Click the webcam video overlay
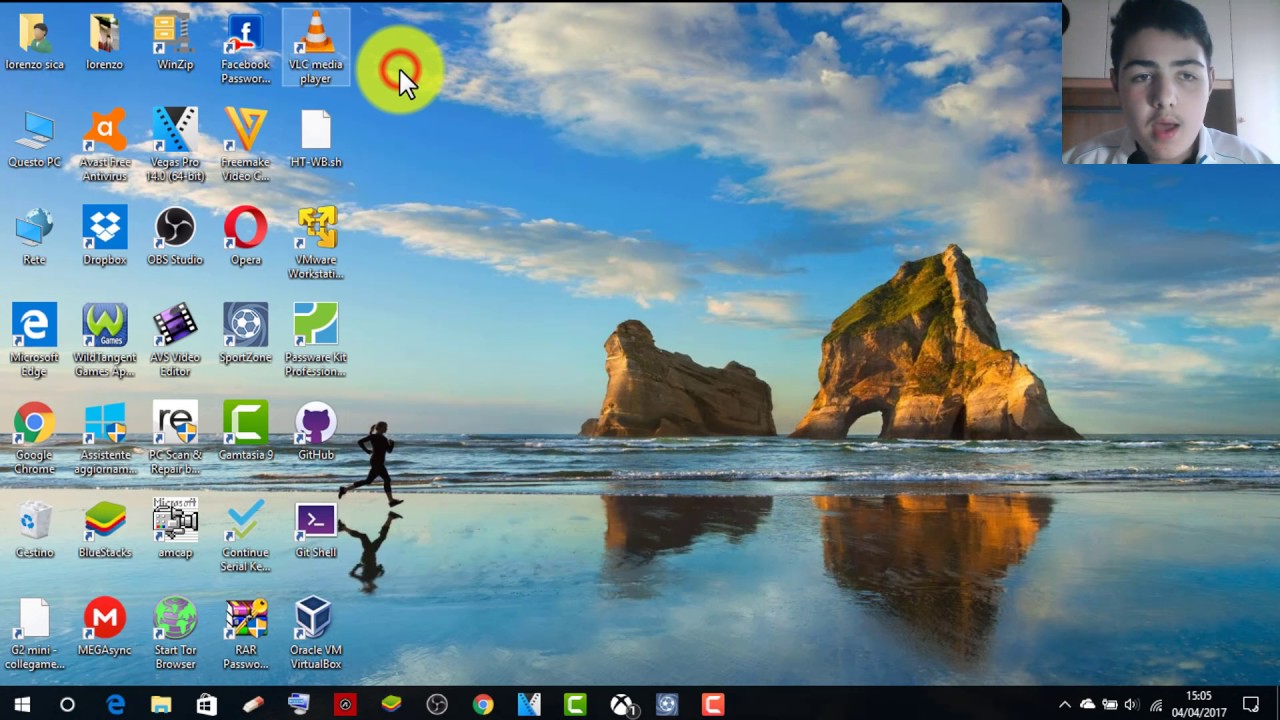This screenshot has height=720, width=1280. pyautogui.click(x=1171, y=82)
